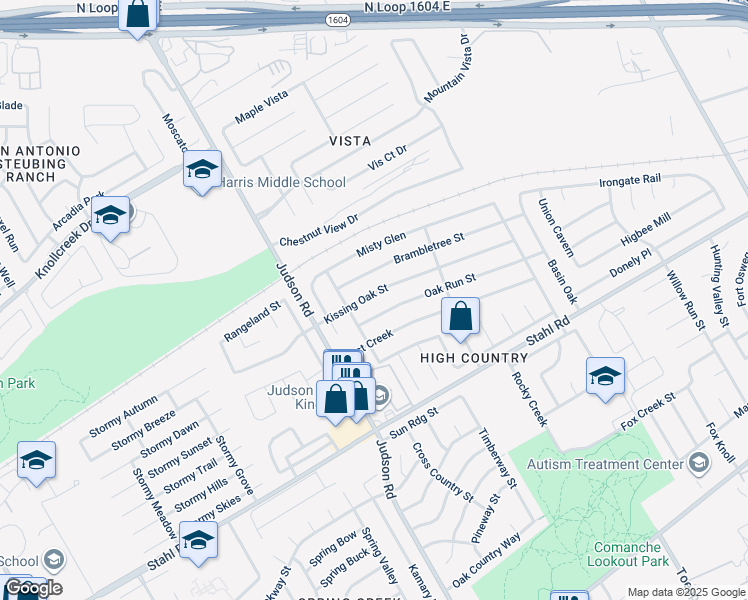
Task: Click the Rangeland St label
Action: (x=252, y=321)
